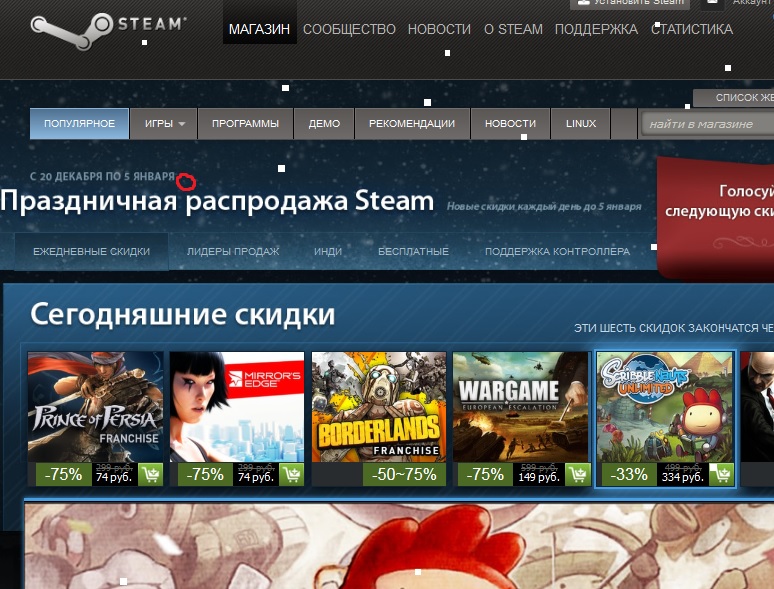The image size is (774, 589).
Task: Open the РЕКОМЕНДАЦИИ tab
Action: [x=412, y=123]
